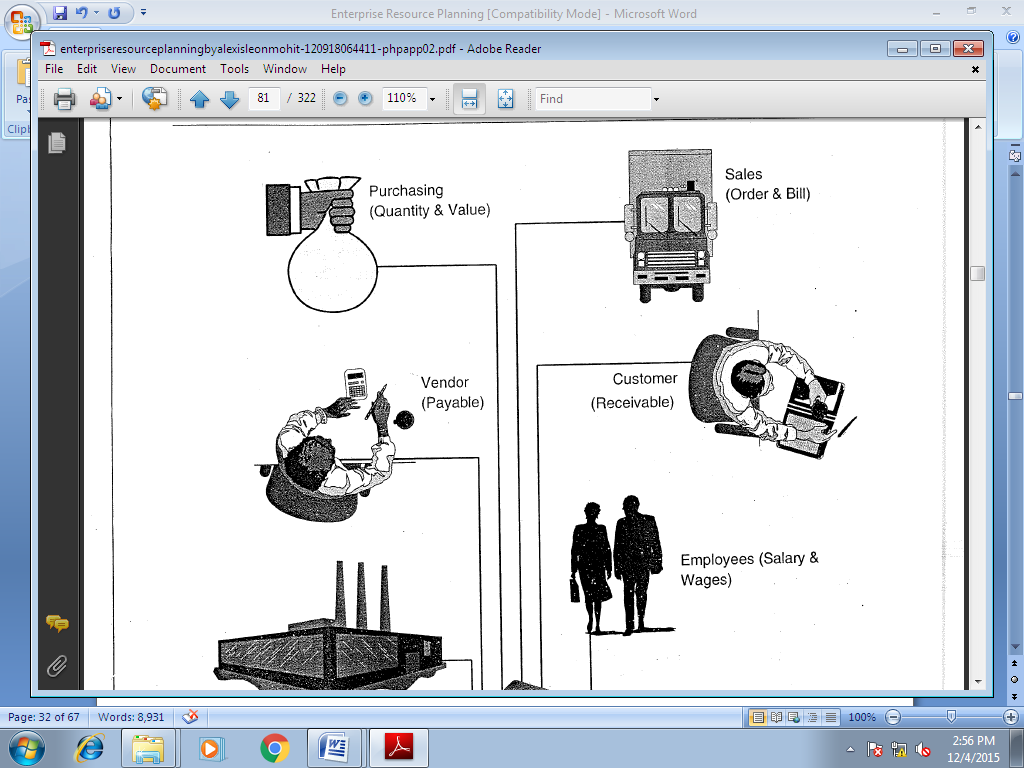Image resolution: width=1024 pixels, height=768 pixels.
Task: Open Google Chrome from taskbar
Action: (274, 748)
